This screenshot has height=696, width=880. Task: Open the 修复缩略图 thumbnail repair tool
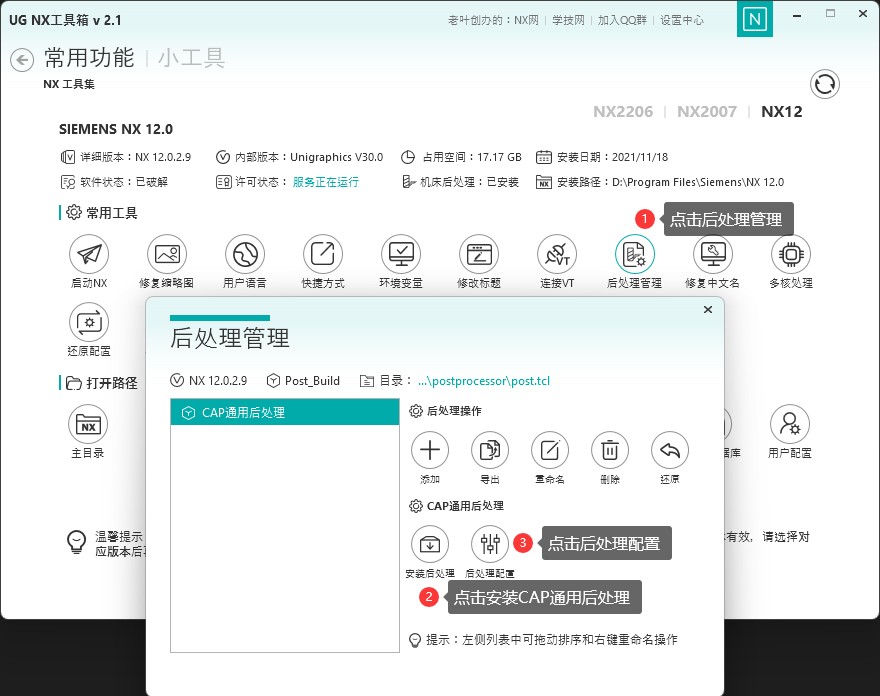tap(167, 254)
